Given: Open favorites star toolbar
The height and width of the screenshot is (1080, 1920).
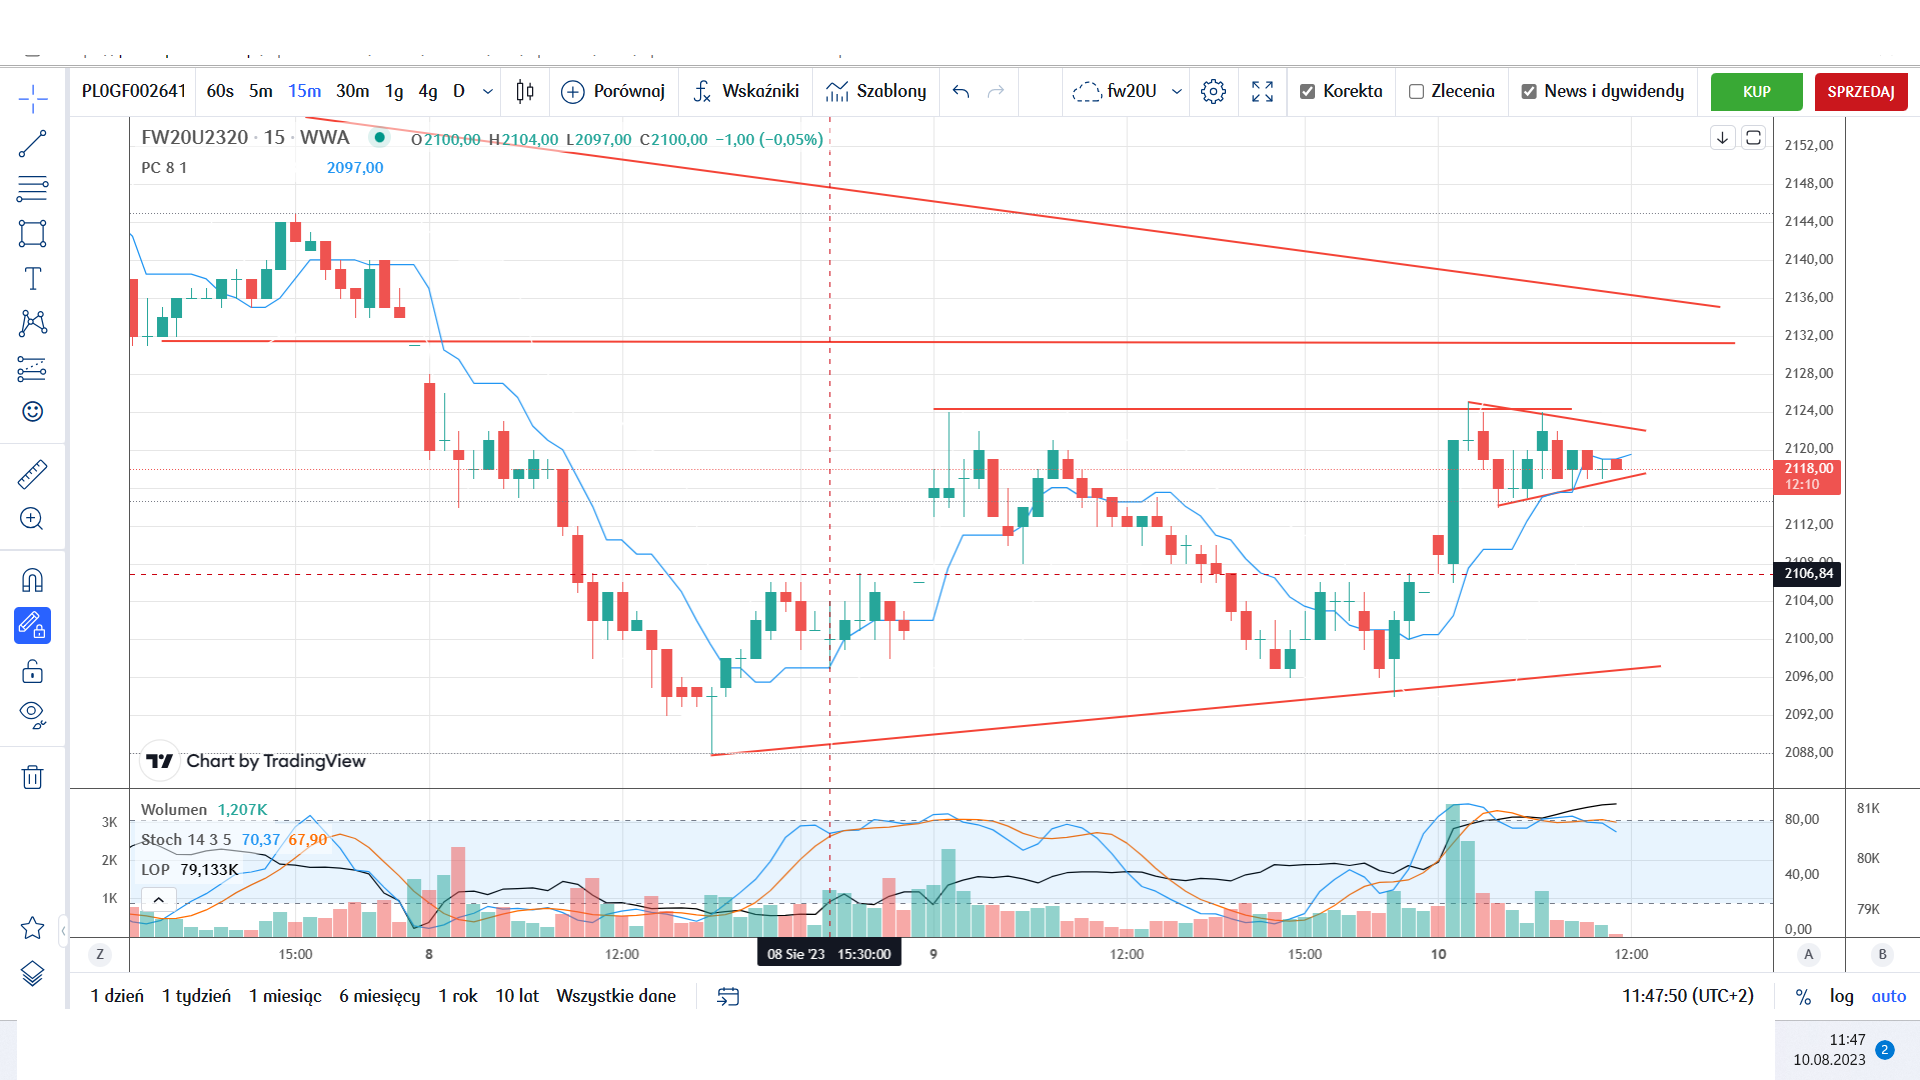Looking at the screenshot, I should pyautogui.click(x=32, y=928).
